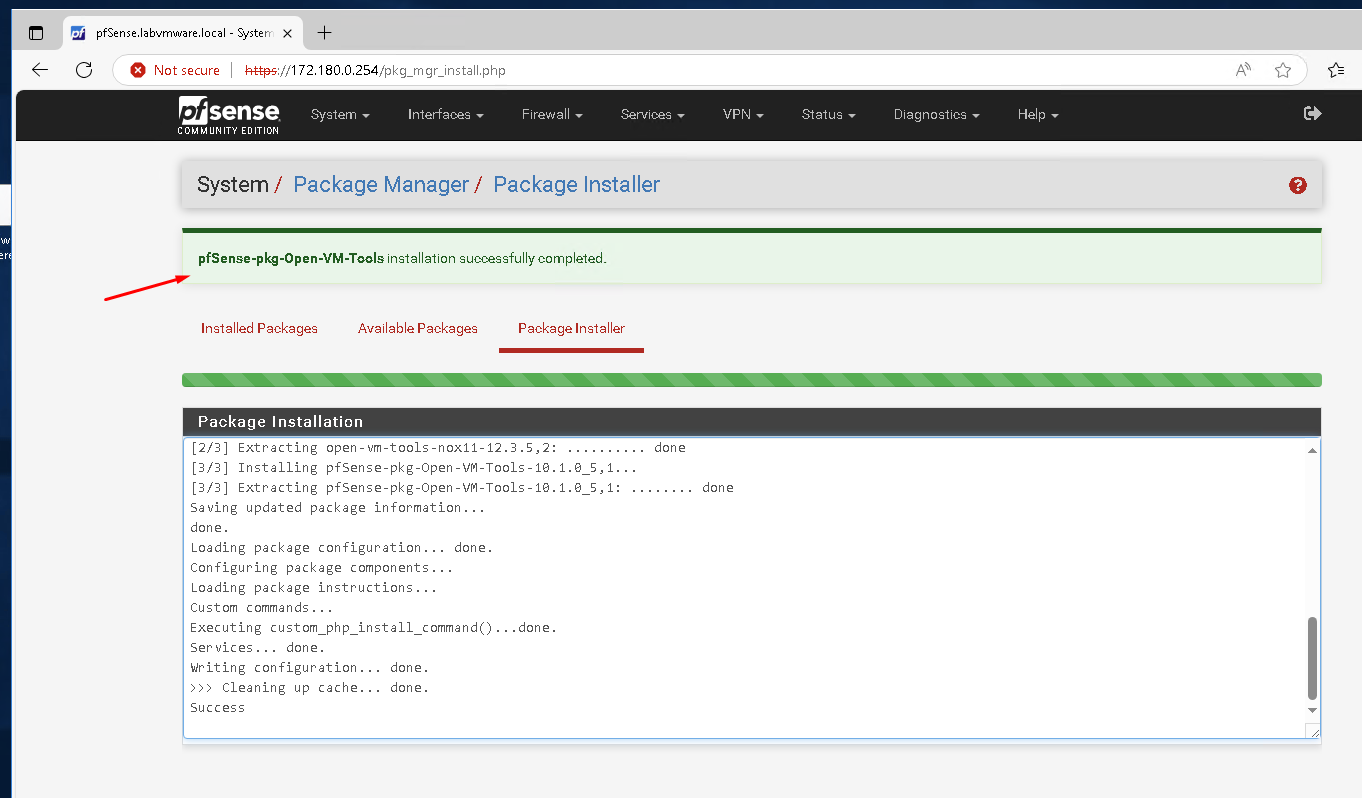1362x798 pixels.
Task: Expand the Help menu
Action: click(1038, 115)
